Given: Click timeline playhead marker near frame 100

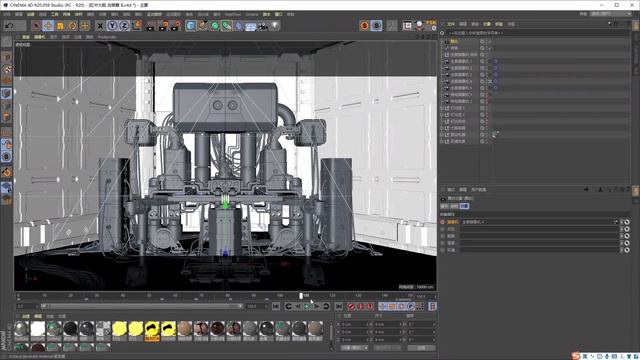Looking at the screenshot, I should click(x=301, y=296).
